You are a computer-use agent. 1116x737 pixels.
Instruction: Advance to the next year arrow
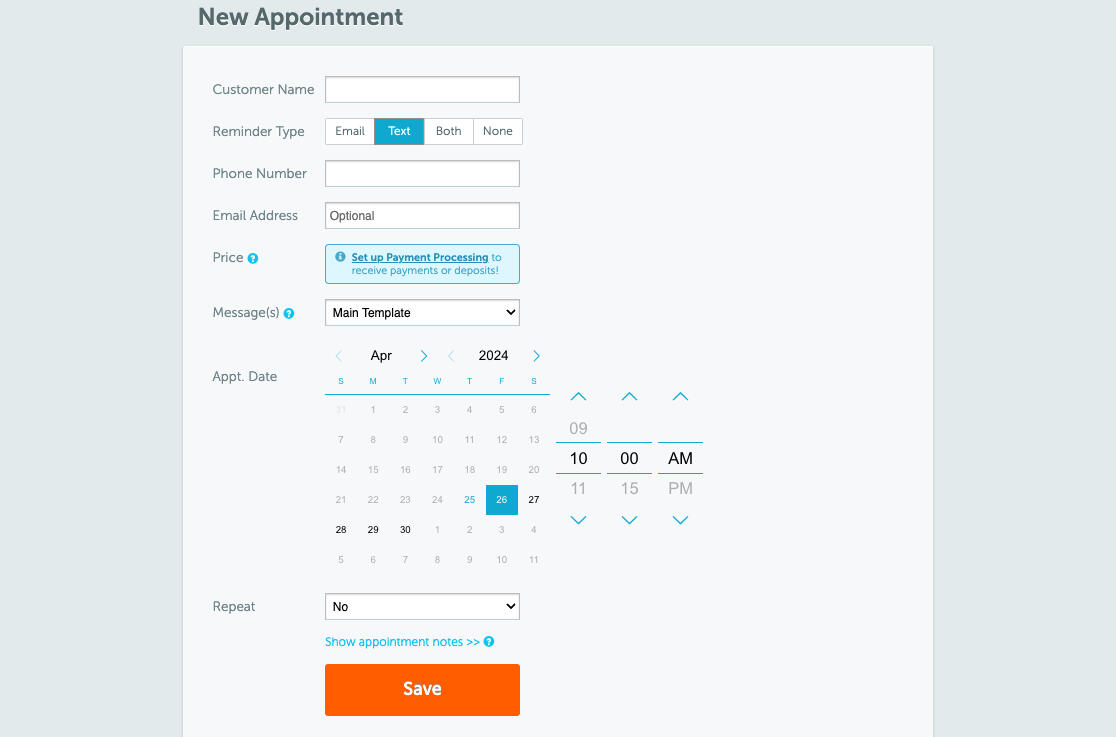pos(537,356)
